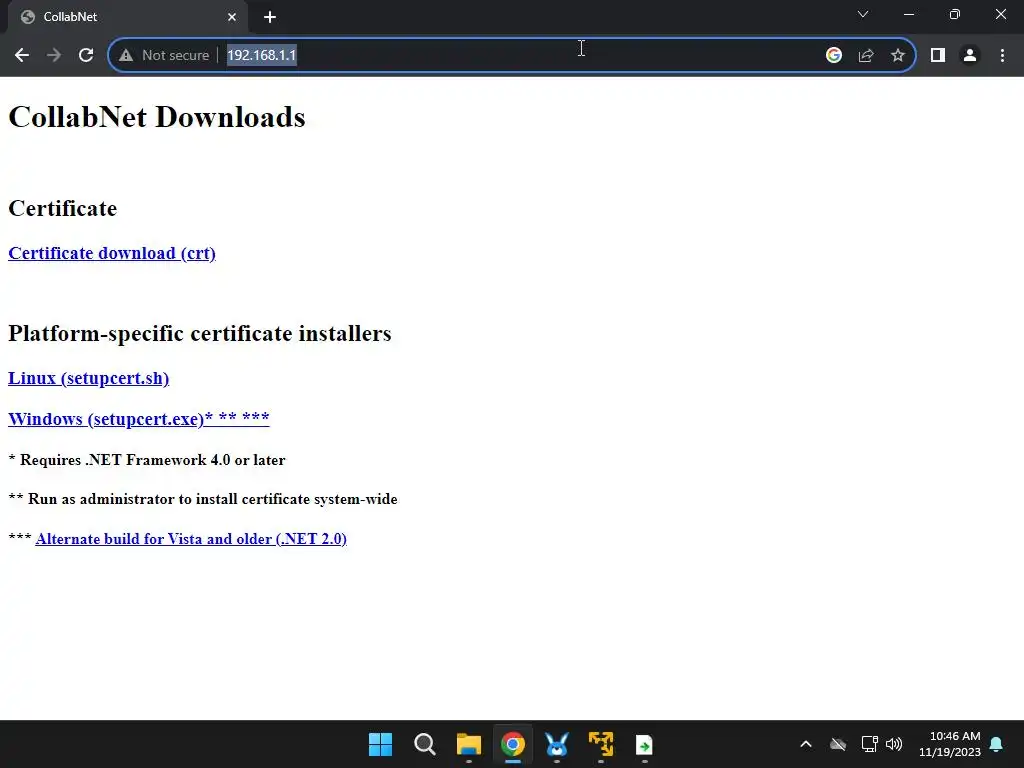This screenshot has height=768, width=1024.
Task: Download Windows (setupcert.exe) installer
Action: coord(138,419)
